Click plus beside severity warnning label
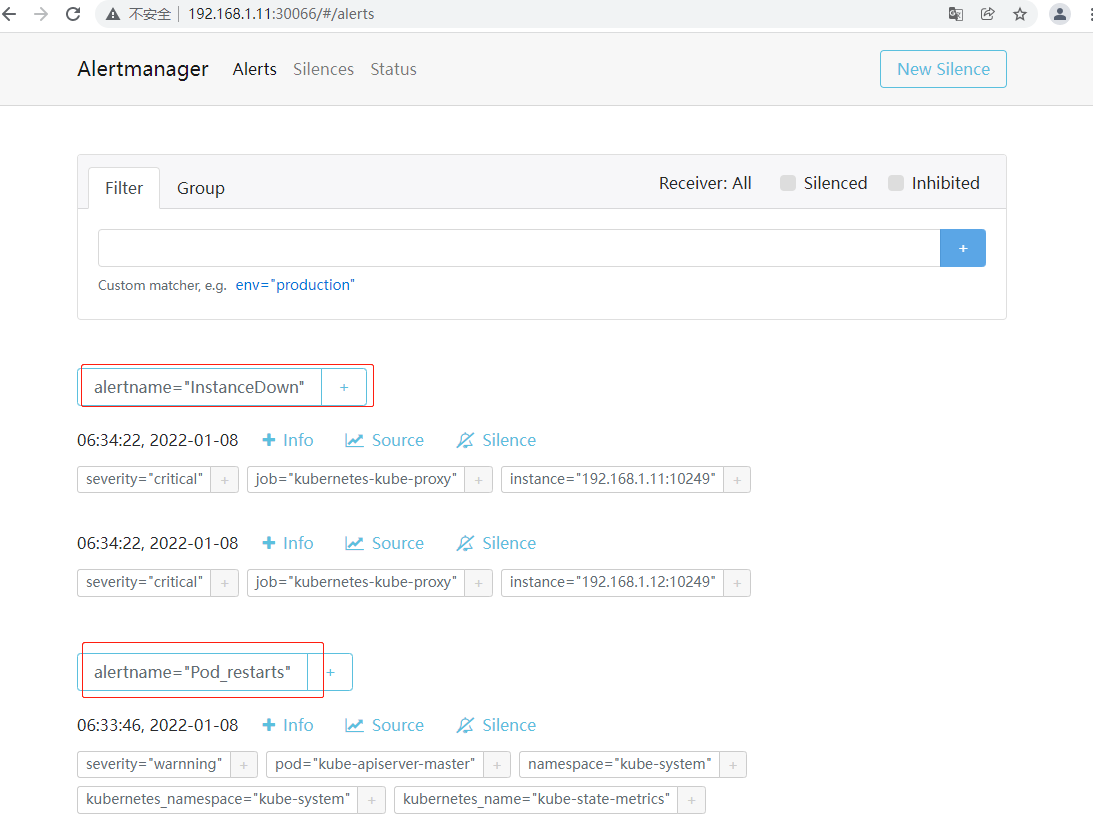This screenshot has height=817, width=1093. click(x=244, y=765)
